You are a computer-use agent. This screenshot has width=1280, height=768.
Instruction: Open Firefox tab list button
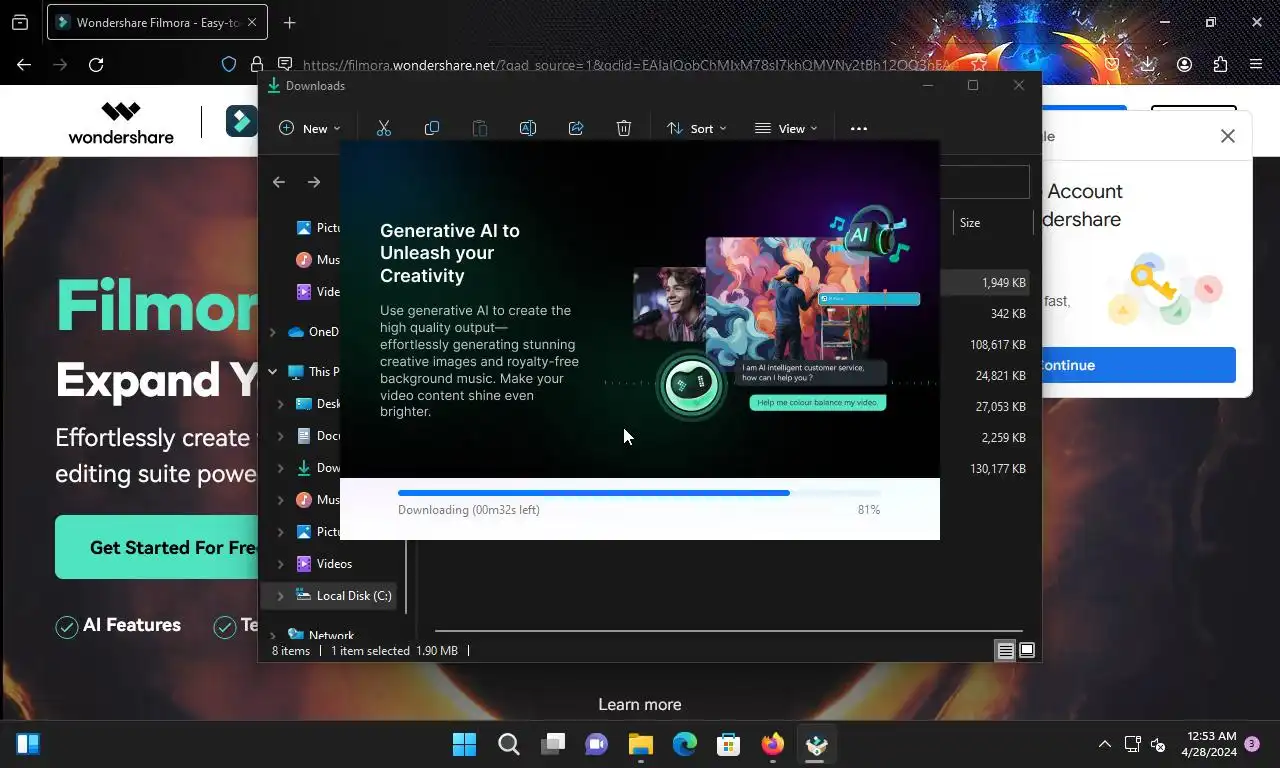click(20, 22)
